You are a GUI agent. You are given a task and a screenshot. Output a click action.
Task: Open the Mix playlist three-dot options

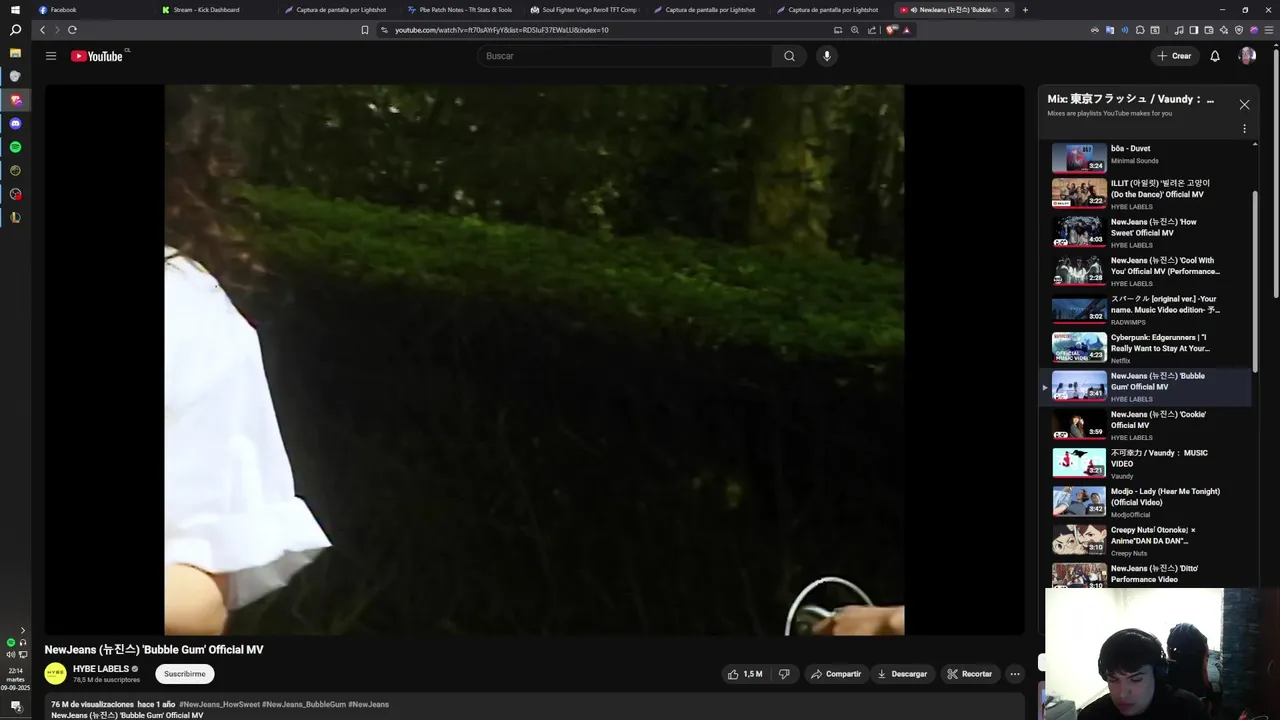1244,129
